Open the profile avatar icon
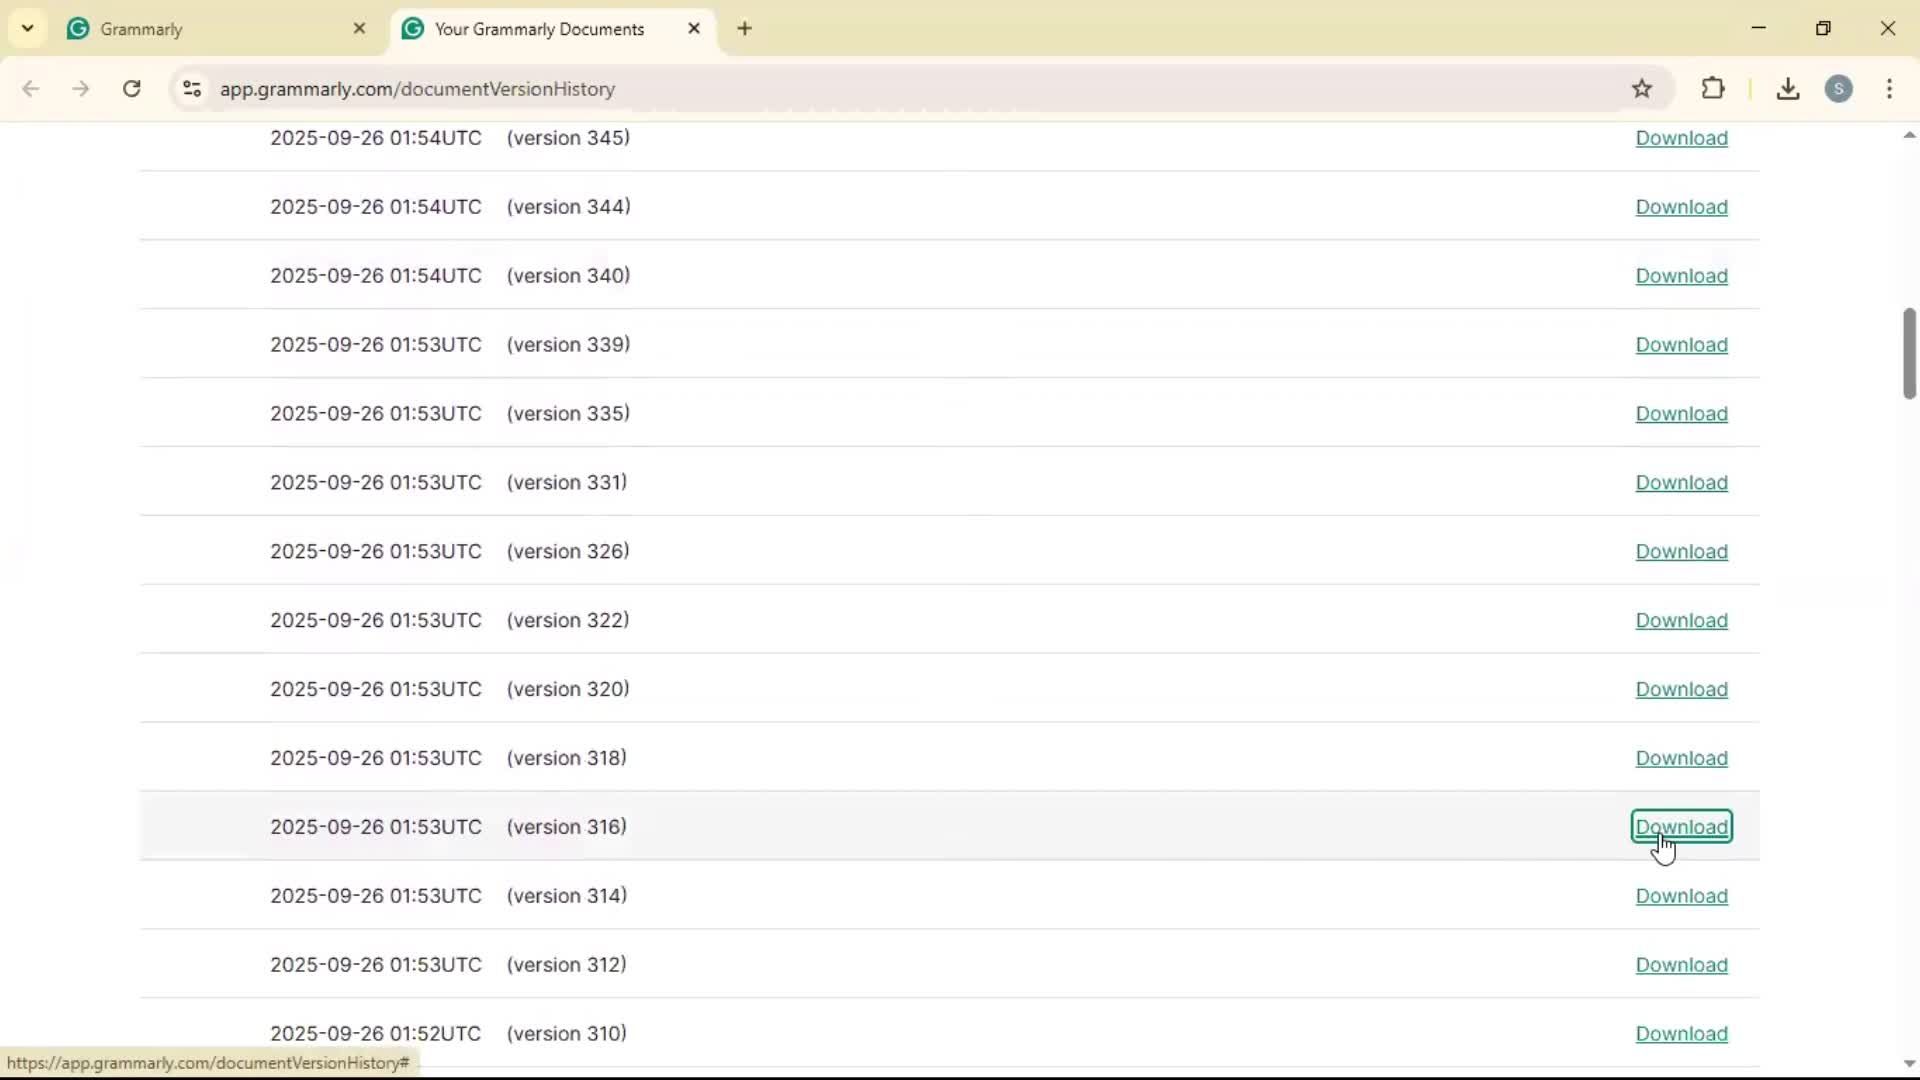Image resolution: width=1920 pixels, height=1080 pixels. click(x=1839, y=89)
